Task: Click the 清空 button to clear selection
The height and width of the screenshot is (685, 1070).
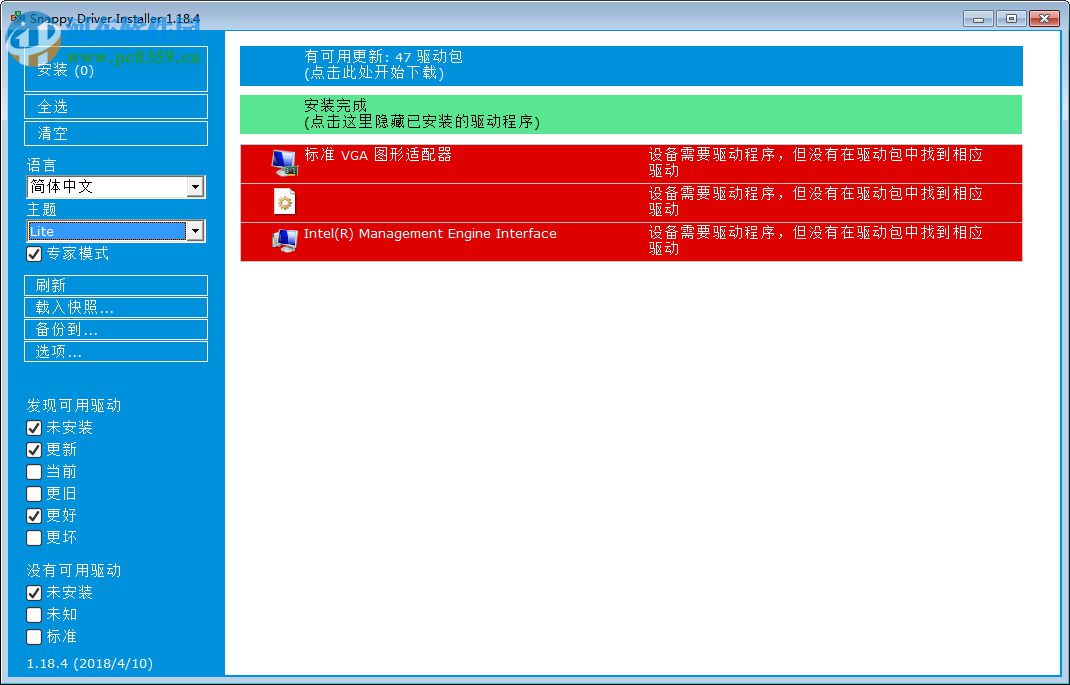Action: (x=115, y=133)
